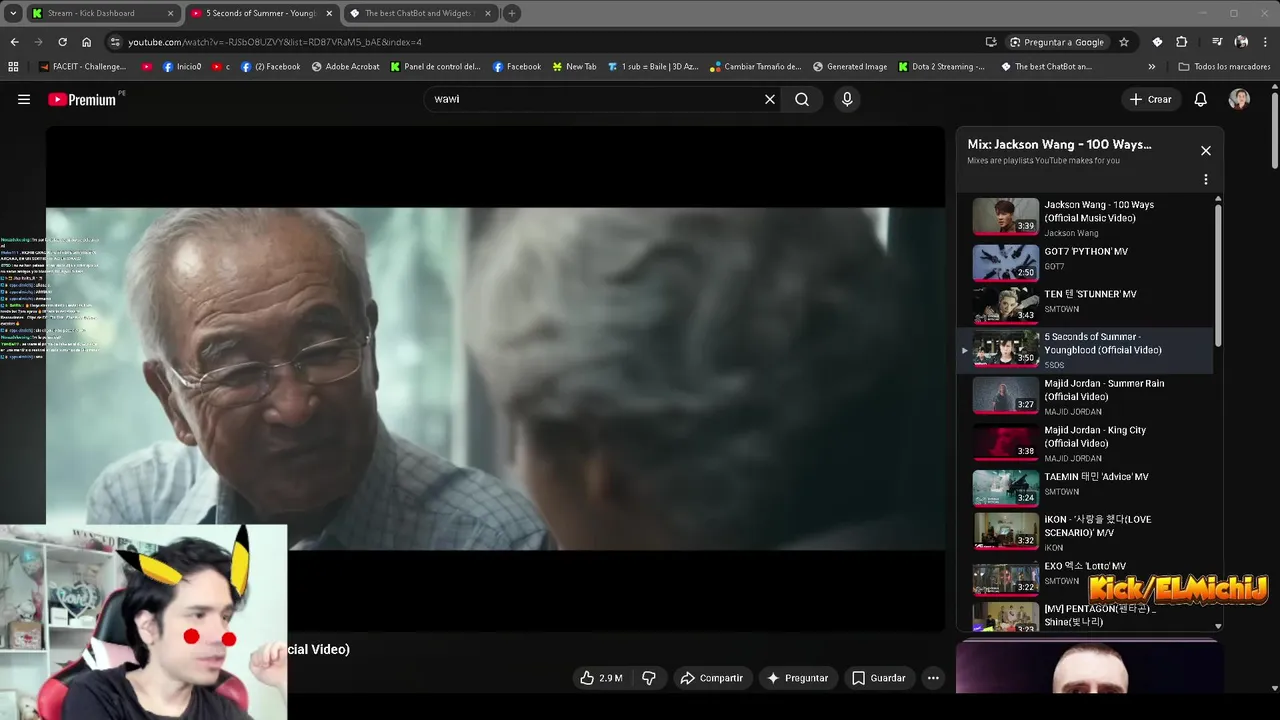Open FACEIT - Challenge bookmark

click(x=83, y=67)
